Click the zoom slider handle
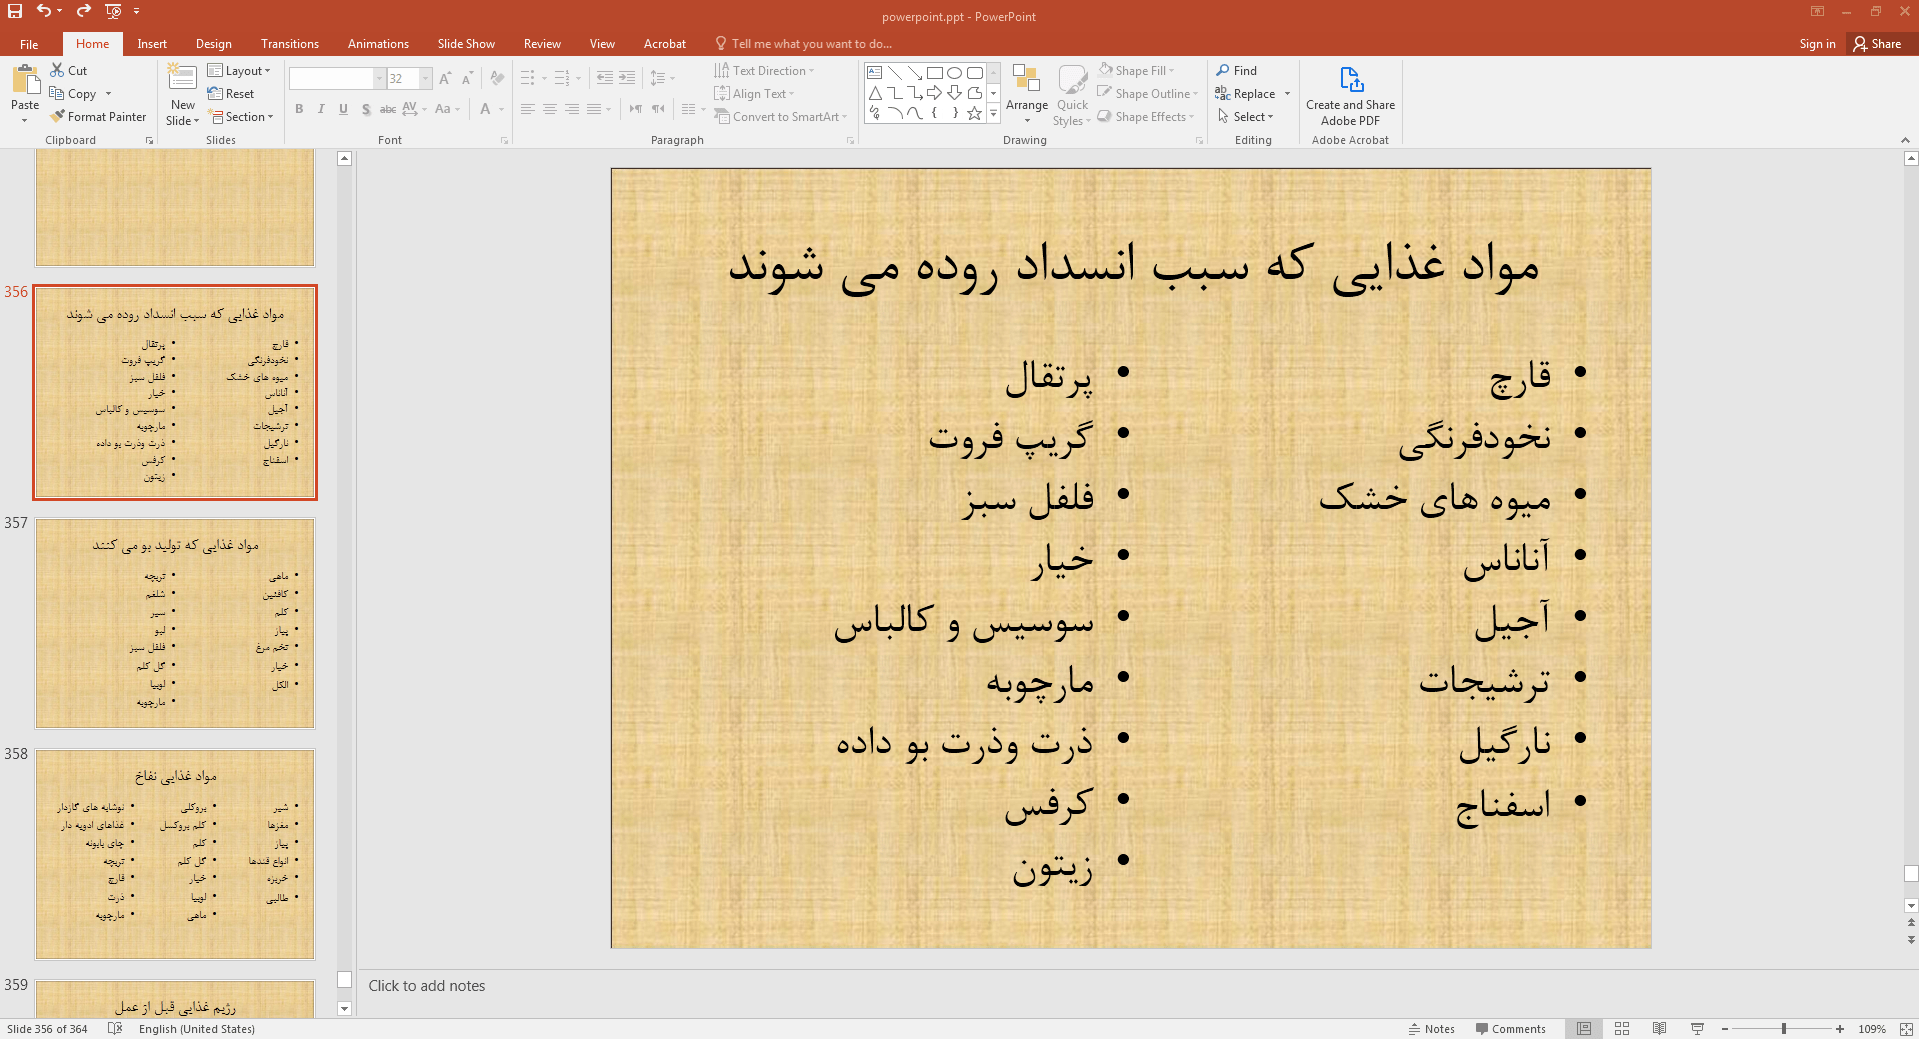The width and height of the screenshot is (1919, 1039). click(1784, 1028)
